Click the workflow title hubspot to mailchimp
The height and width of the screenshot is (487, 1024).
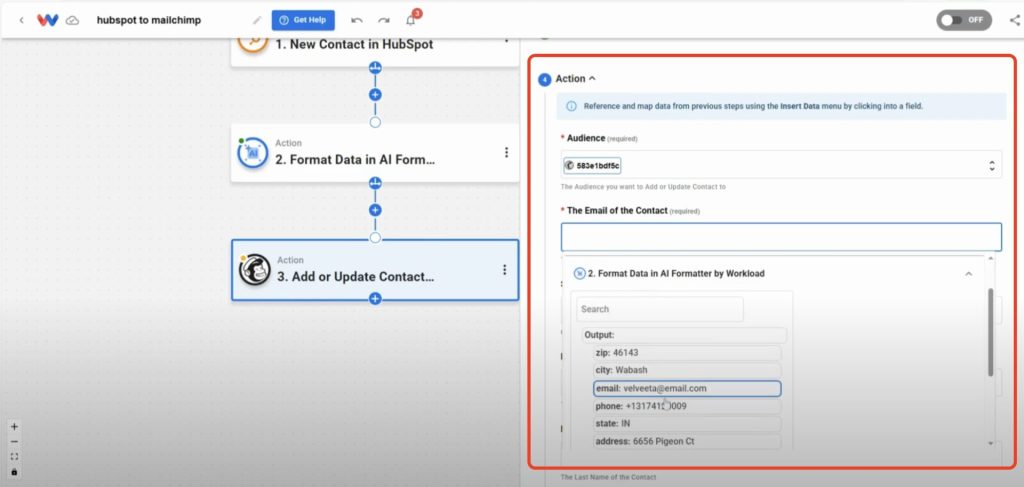point(149,20)
